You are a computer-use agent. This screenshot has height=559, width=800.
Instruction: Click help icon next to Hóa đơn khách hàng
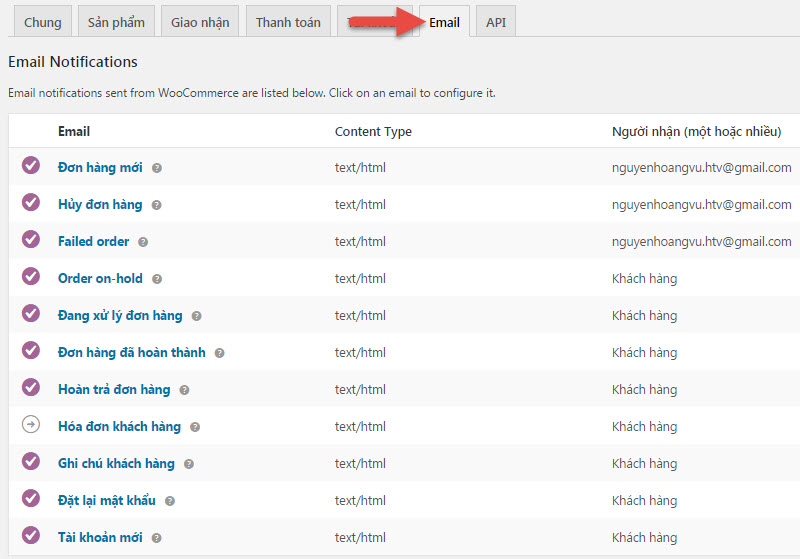195,427
